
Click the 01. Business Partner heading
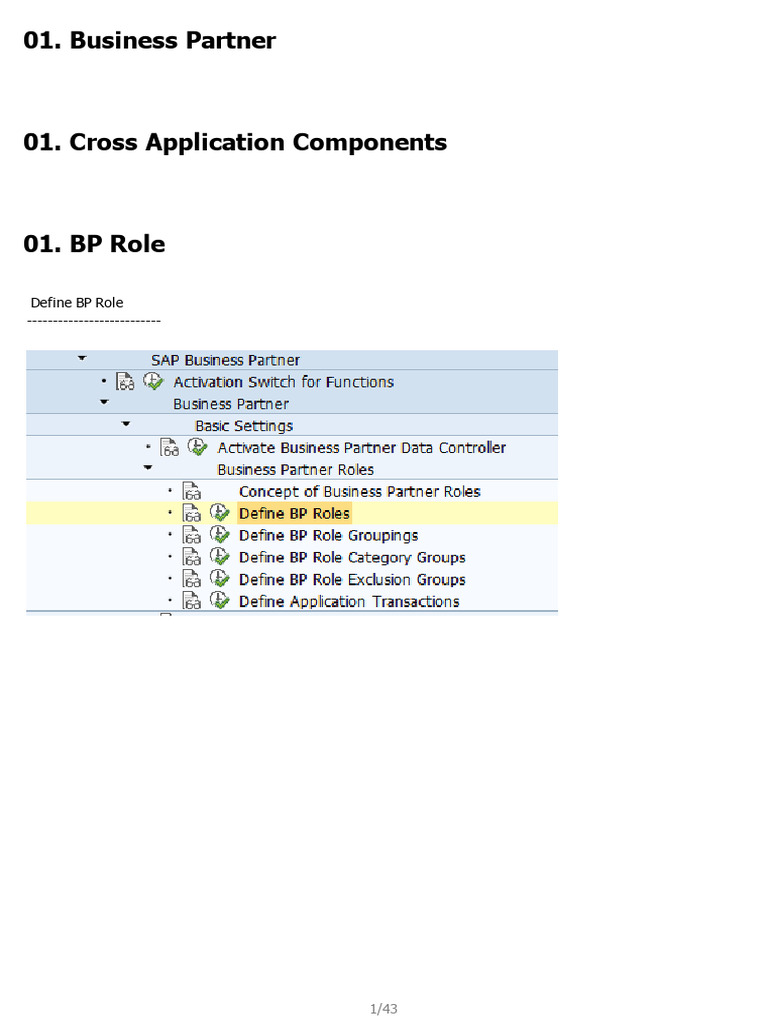(150, 40)
